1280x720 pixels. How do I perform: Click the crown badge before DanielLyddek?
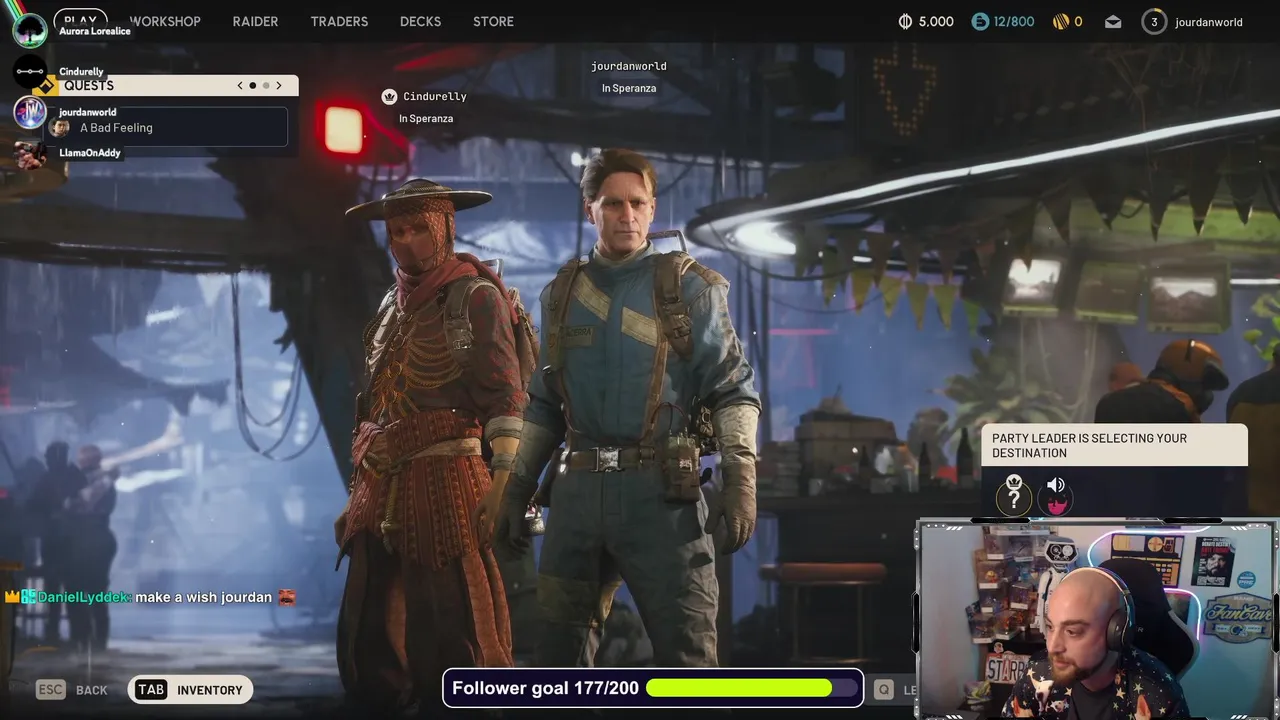click(13, 597)
